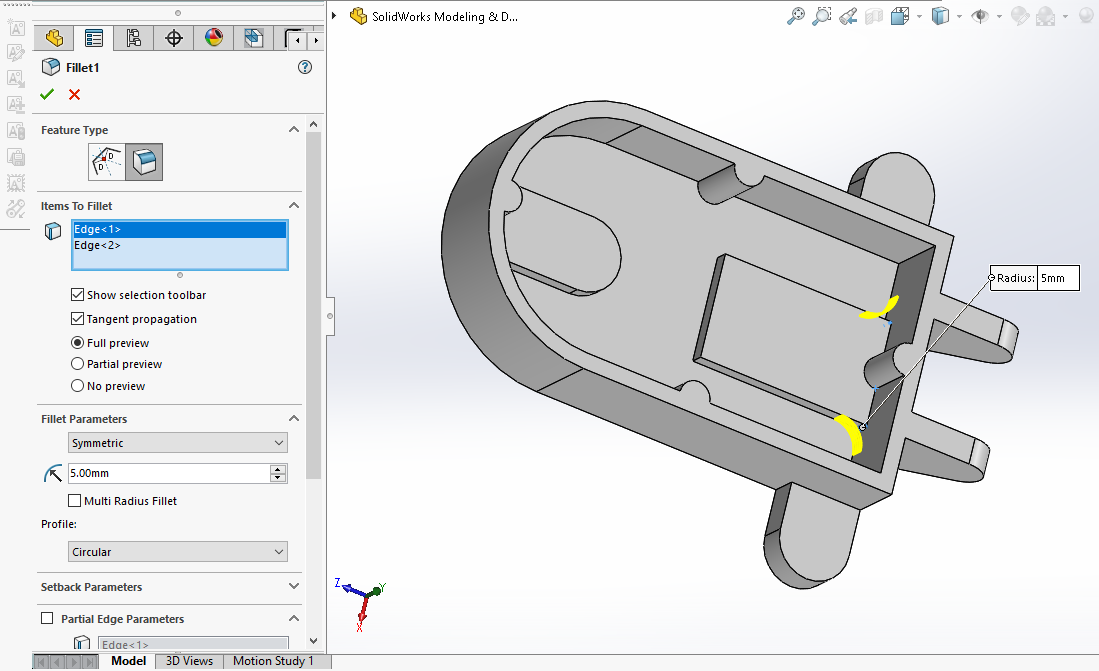Expand the Setback Parameters section

pyautogui.click(x=293, y=587)
